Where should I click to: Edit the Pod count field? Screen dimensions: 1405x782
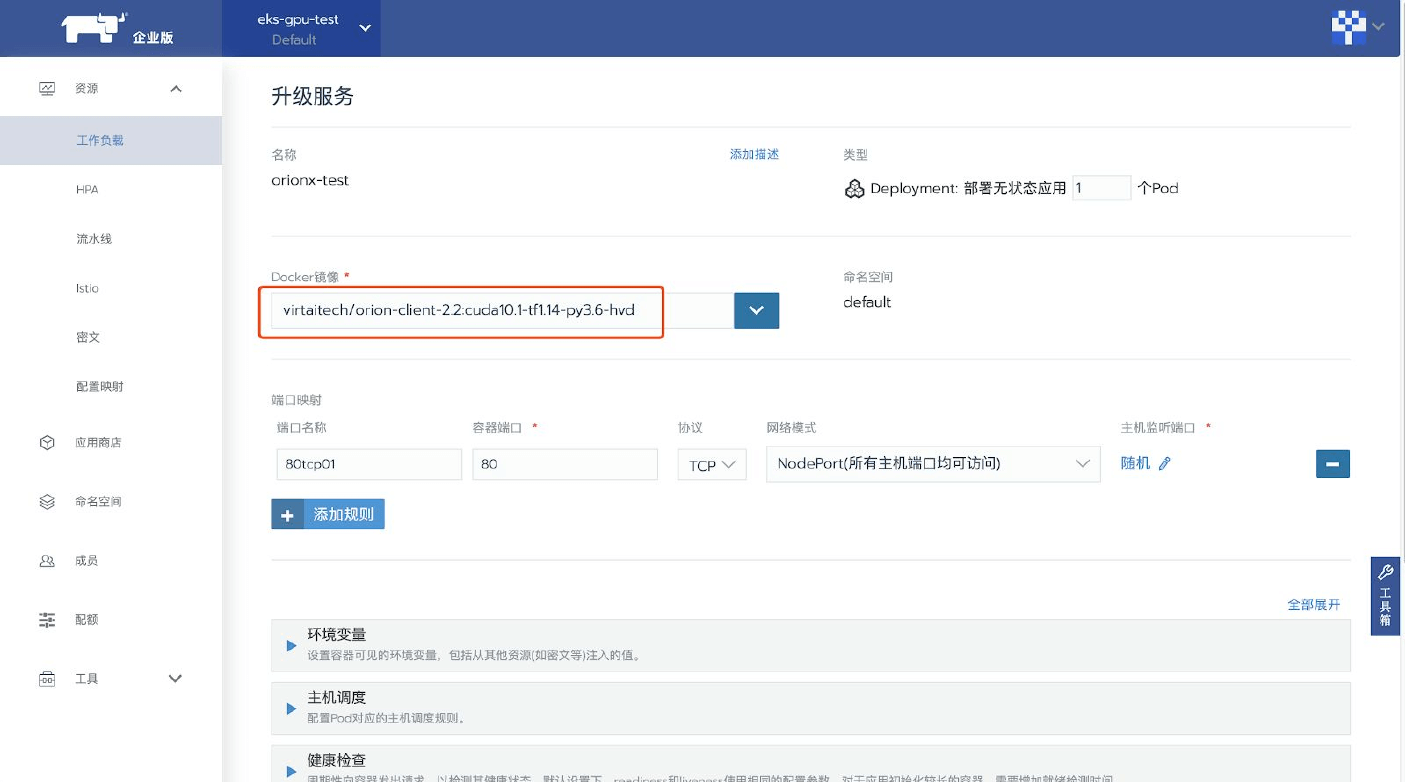[x=1101, y=187]
